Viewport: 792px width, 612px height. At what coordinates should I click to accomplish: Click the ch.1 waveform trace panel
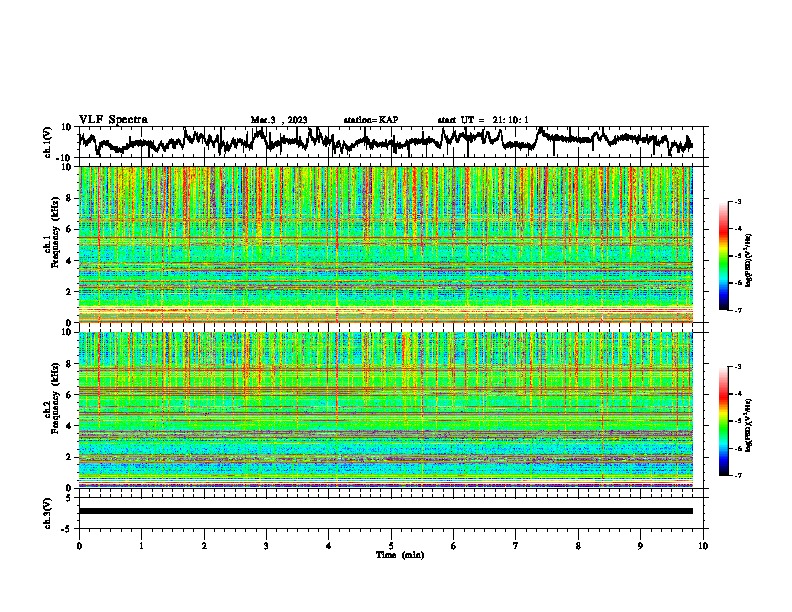(x=391, y=142)
